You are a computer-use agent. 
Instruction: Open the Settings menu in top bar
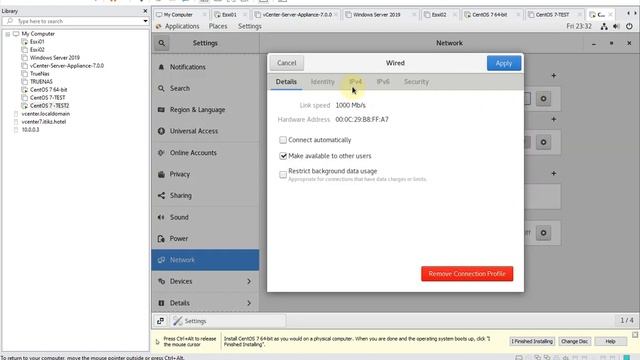tap(250, 26)
